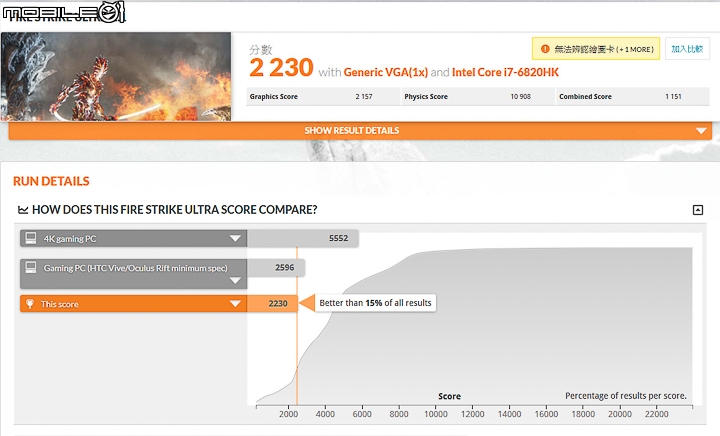720x436 pixels.
Task: Expand the 4K gaming PC dropdown arrow
Action: point(235,239)
